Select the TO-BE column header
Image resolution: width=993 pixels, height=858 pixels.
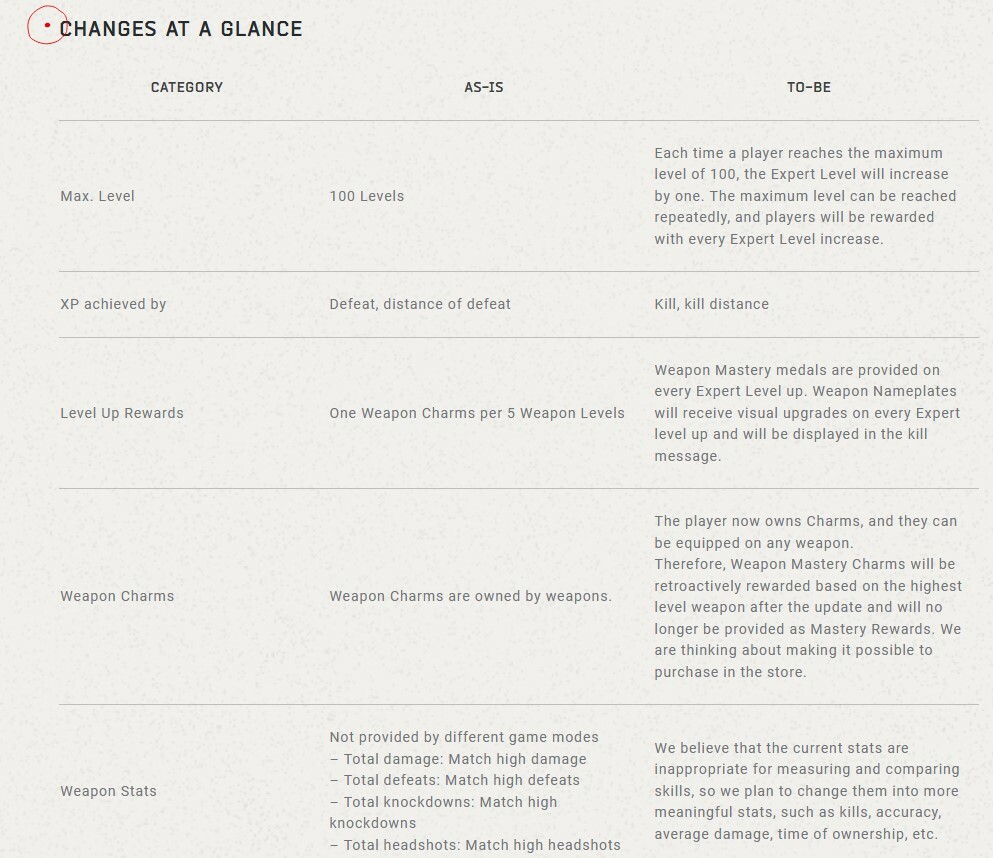click(x=809, y=87)
